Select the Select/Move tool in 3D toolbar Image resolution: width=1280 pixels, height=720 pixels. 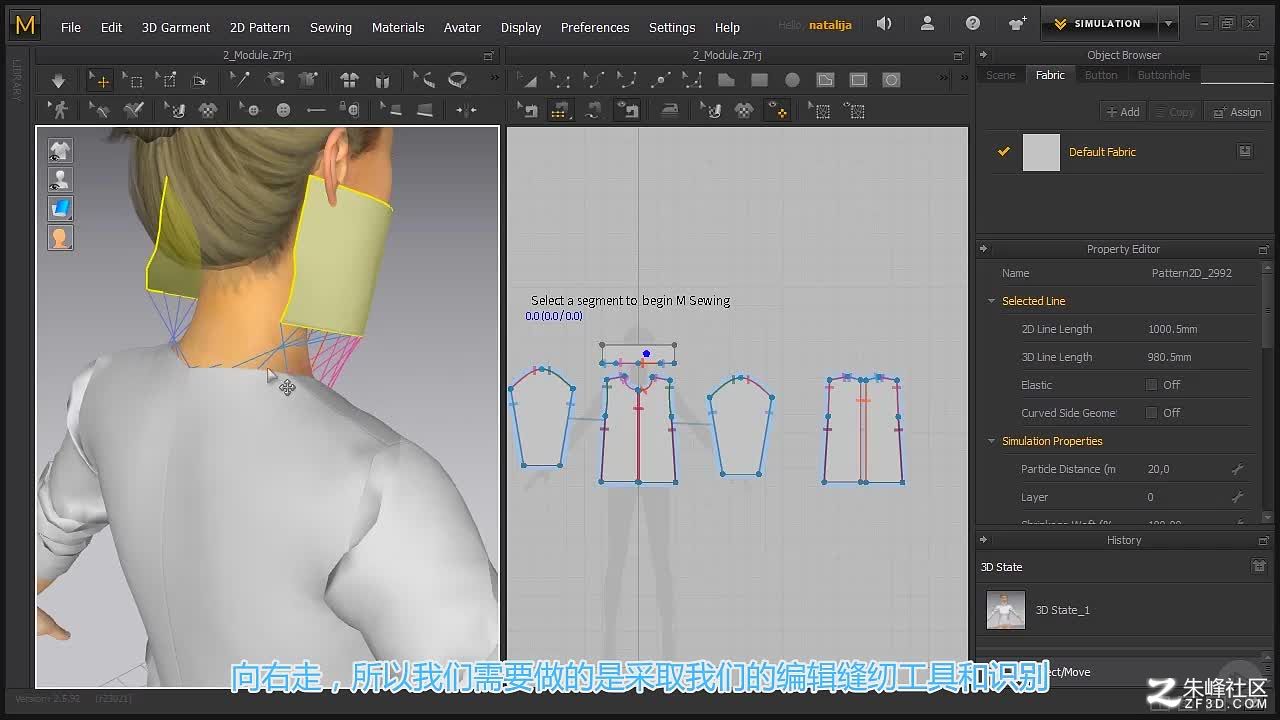[100, 80]
